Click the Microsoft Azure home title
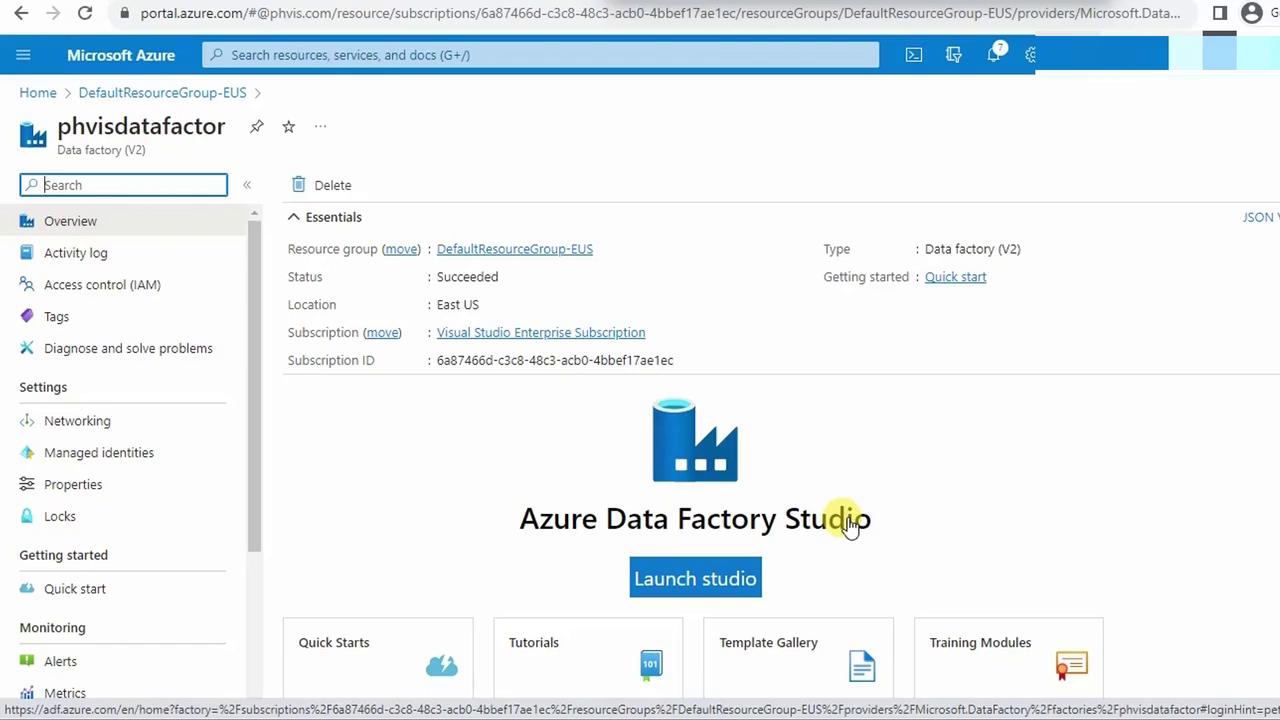Screen dimensions: 1280x720 (x=121, y=55)
